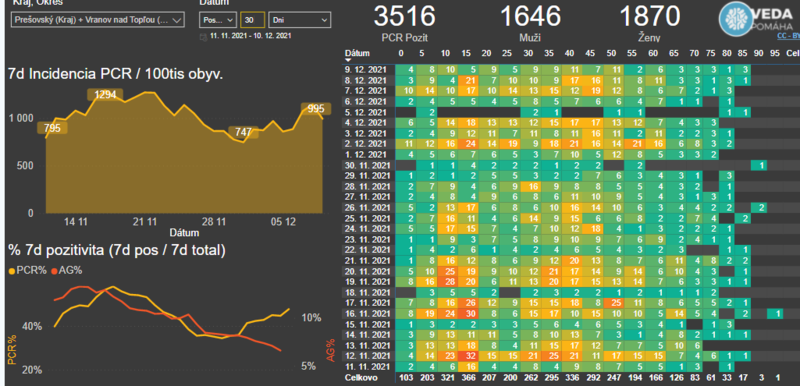Click the 05 12 x-axis tick label
This screenshot has height=386, width=800.
tap(283, 222)
